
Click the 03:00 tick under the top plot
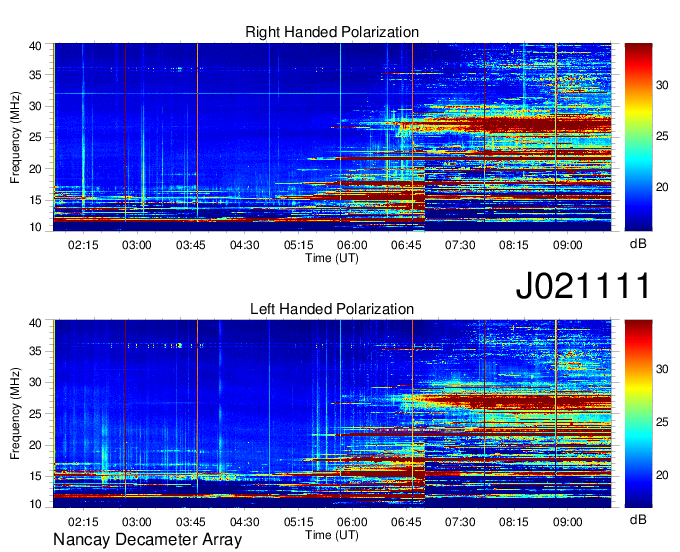click(x=137, y=245)
